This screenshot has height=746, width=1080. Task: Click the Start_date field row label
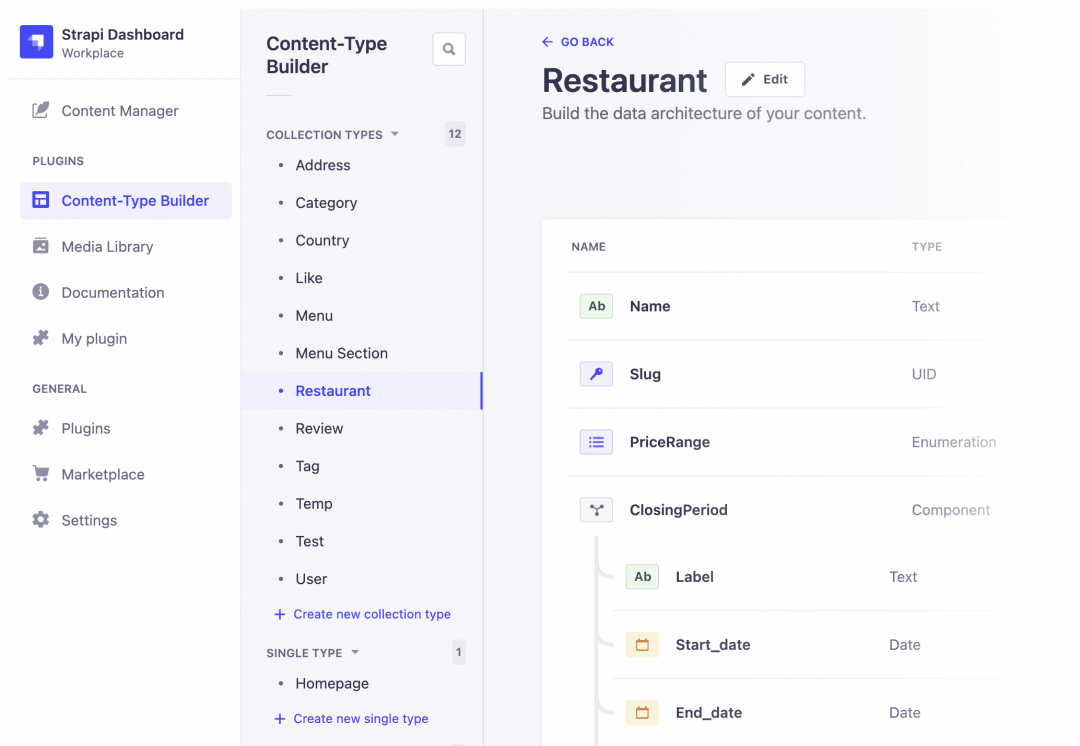pyautogui.click(x=713, y=645)
